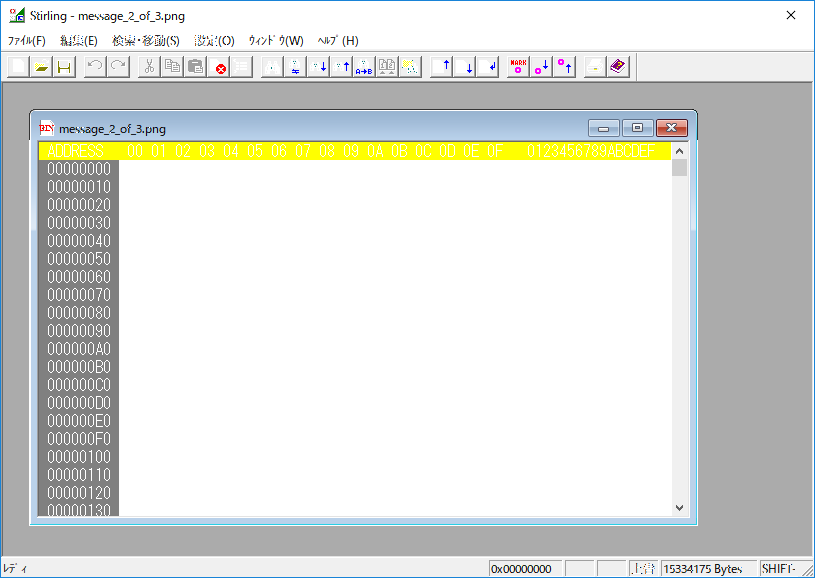The image size is (815, 578).
Task: Click the yellow highlight search icon
Action: (x=410, y=67)
